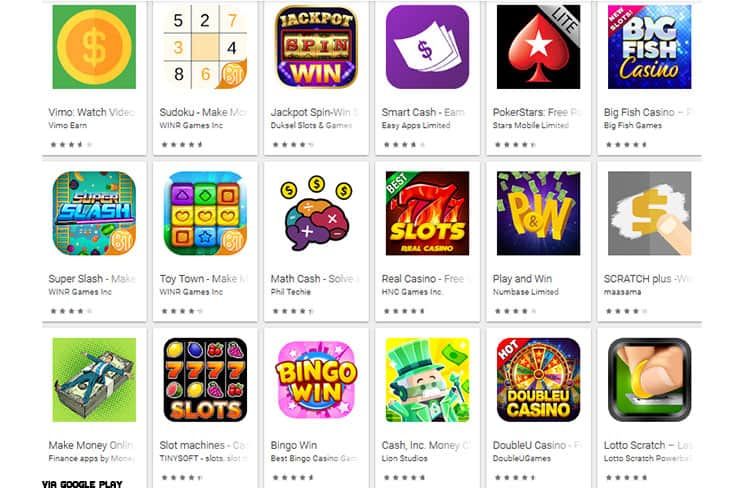Select the Sudoku number grid app icon
Image resolution: width=744 pixels, height=488 pixels.
(205, 47)
